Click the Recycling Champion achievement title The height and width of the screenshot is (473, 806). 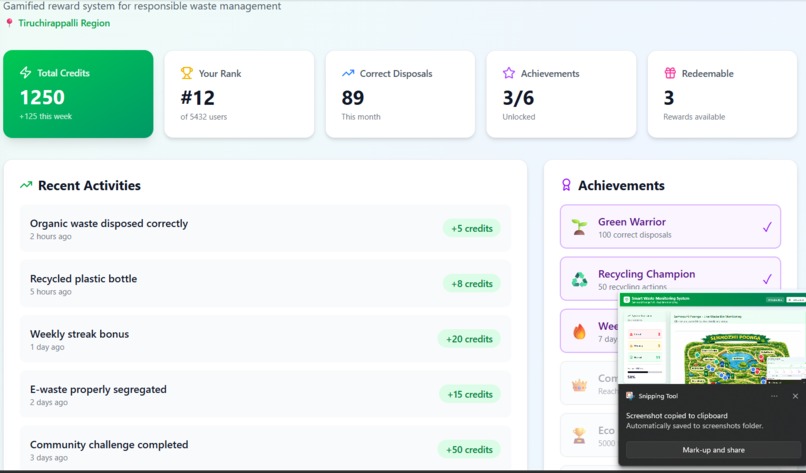[x=646, y=274]
